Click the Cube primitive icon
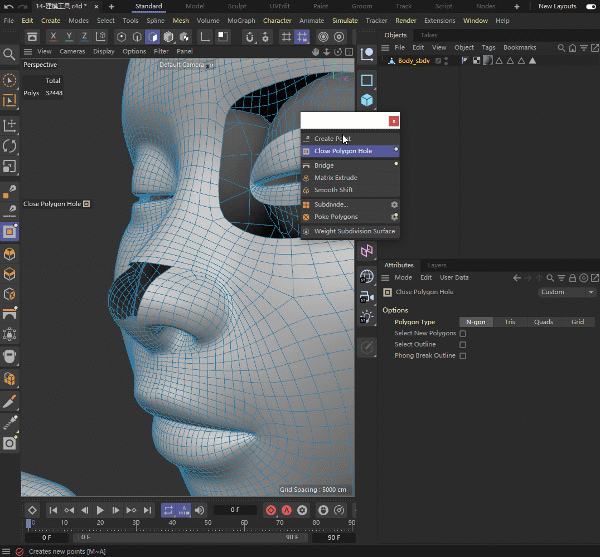 pyautogui.click(x=367, y=101)
